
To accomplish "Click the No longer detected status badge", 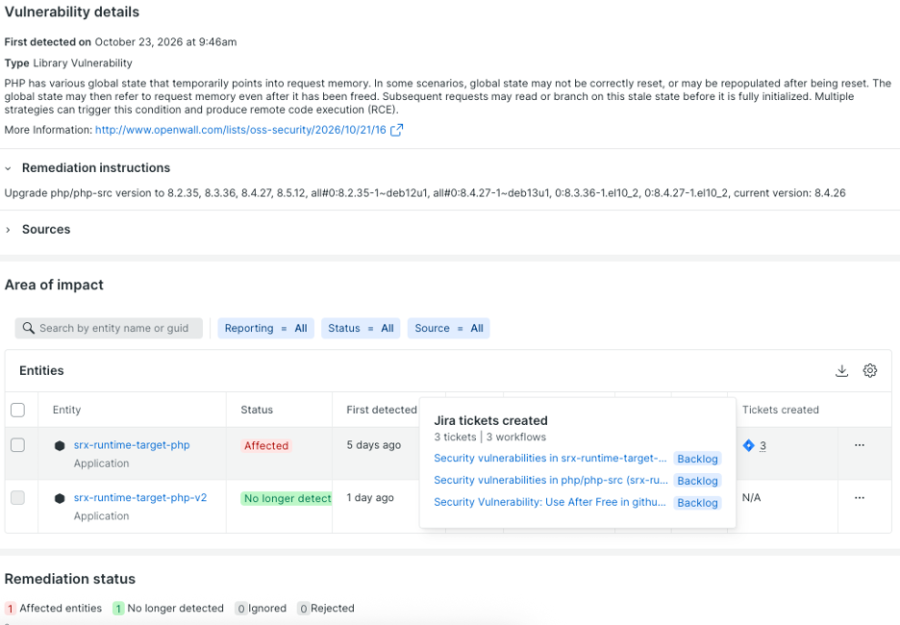I will click(x=286, y=499).
